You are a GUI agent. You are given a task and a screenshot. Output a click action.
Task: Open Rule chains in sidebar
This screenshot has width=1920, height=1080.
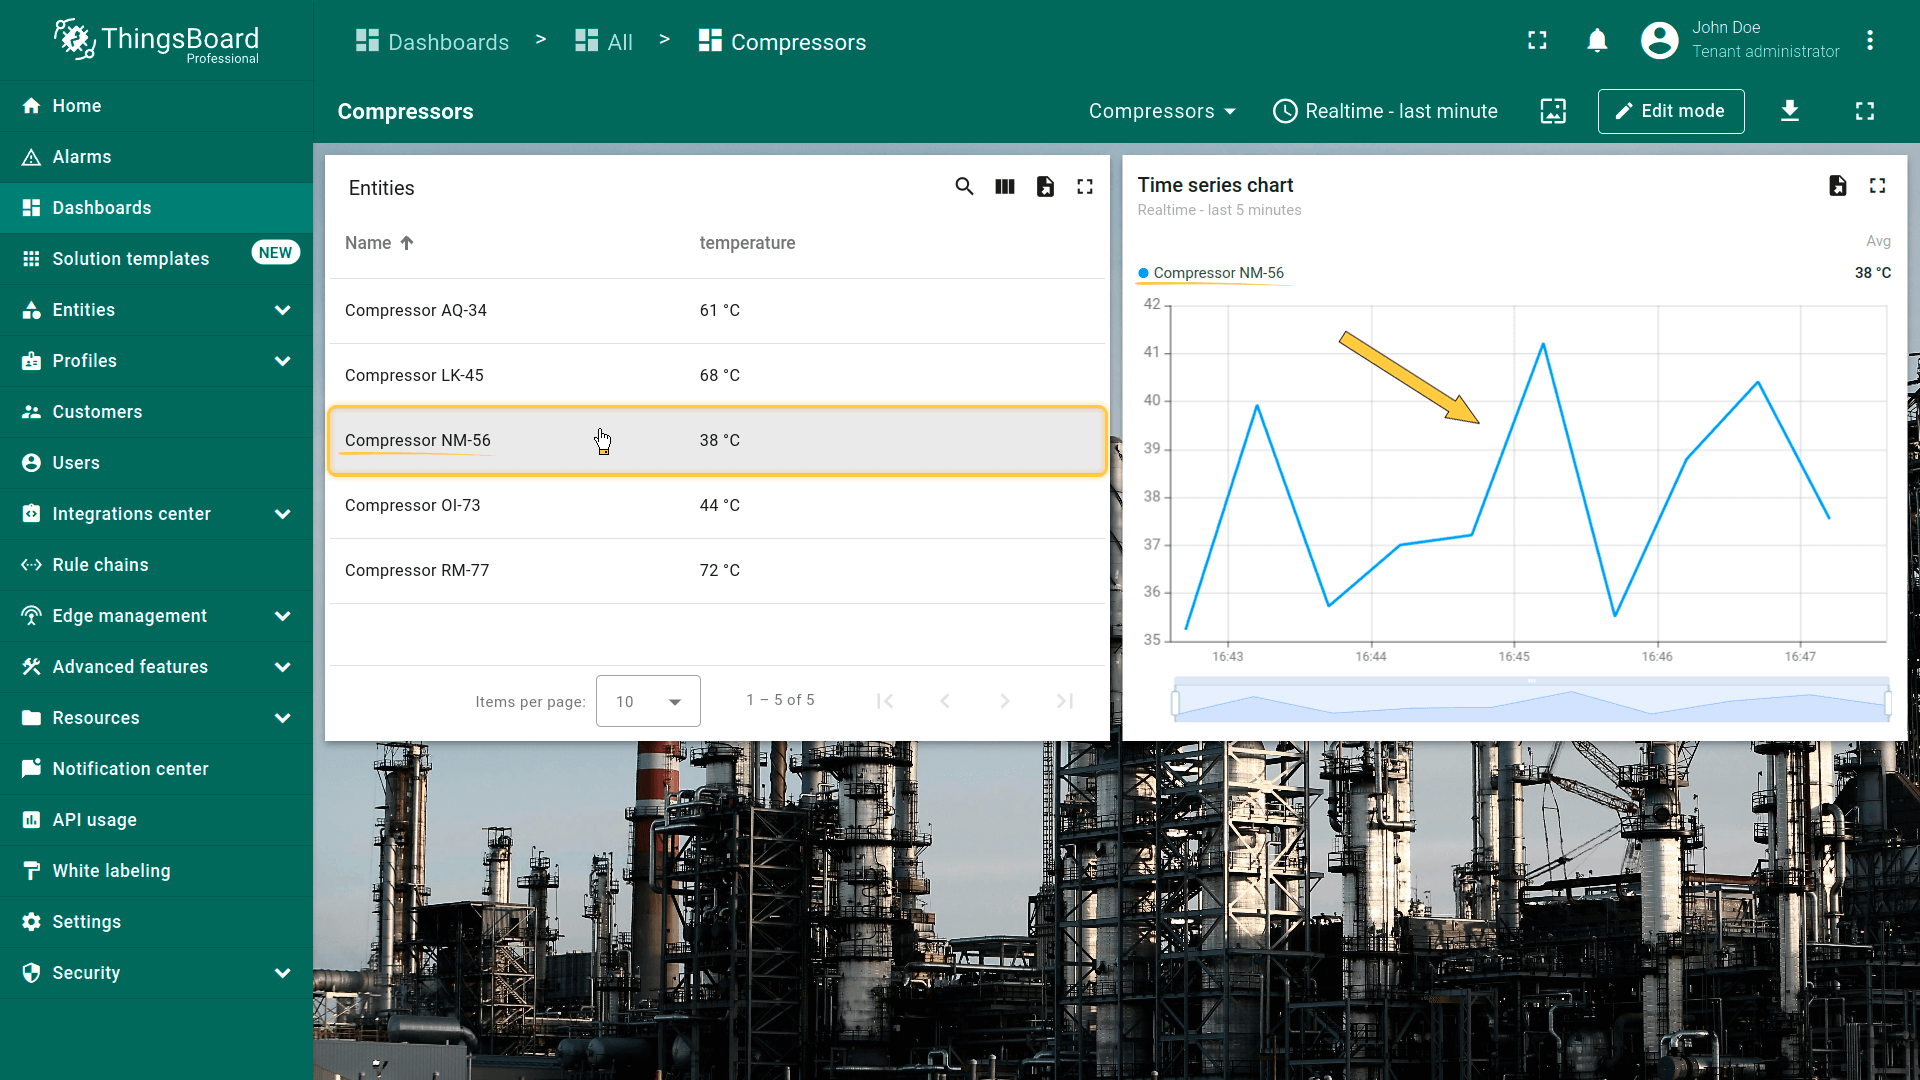click(x=100, y=565)
